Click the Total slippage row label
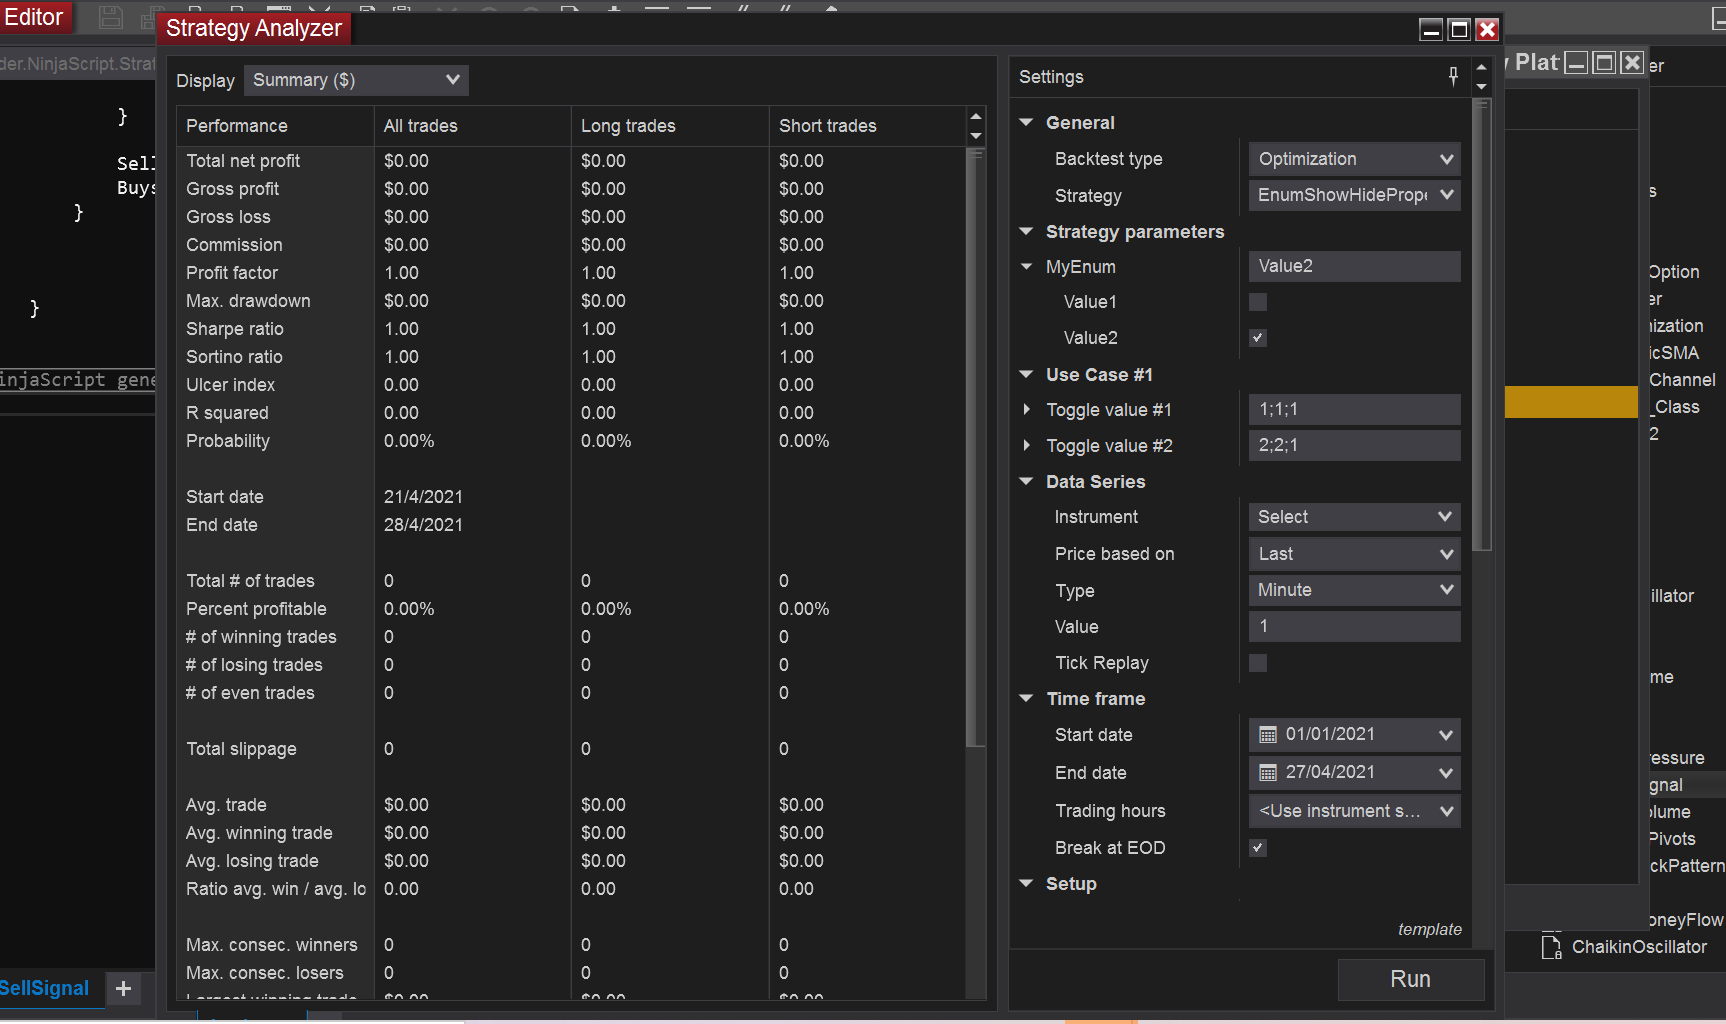This screenshot has width=1726, height=1024. click(241, 749)
